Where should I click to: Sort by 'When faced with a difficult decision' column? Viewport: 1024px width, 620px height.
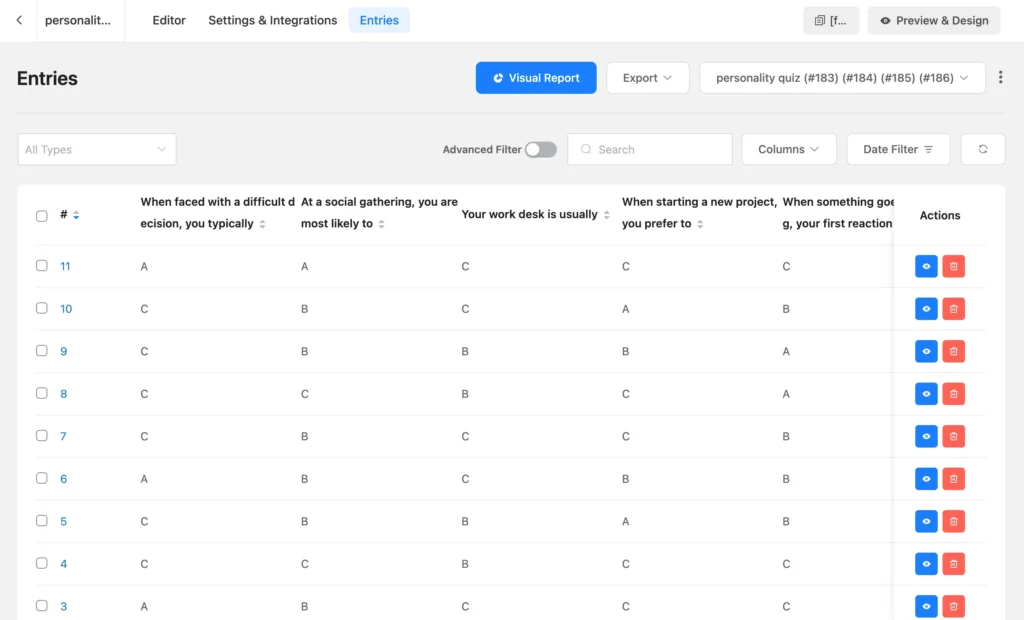pos(263,224)
